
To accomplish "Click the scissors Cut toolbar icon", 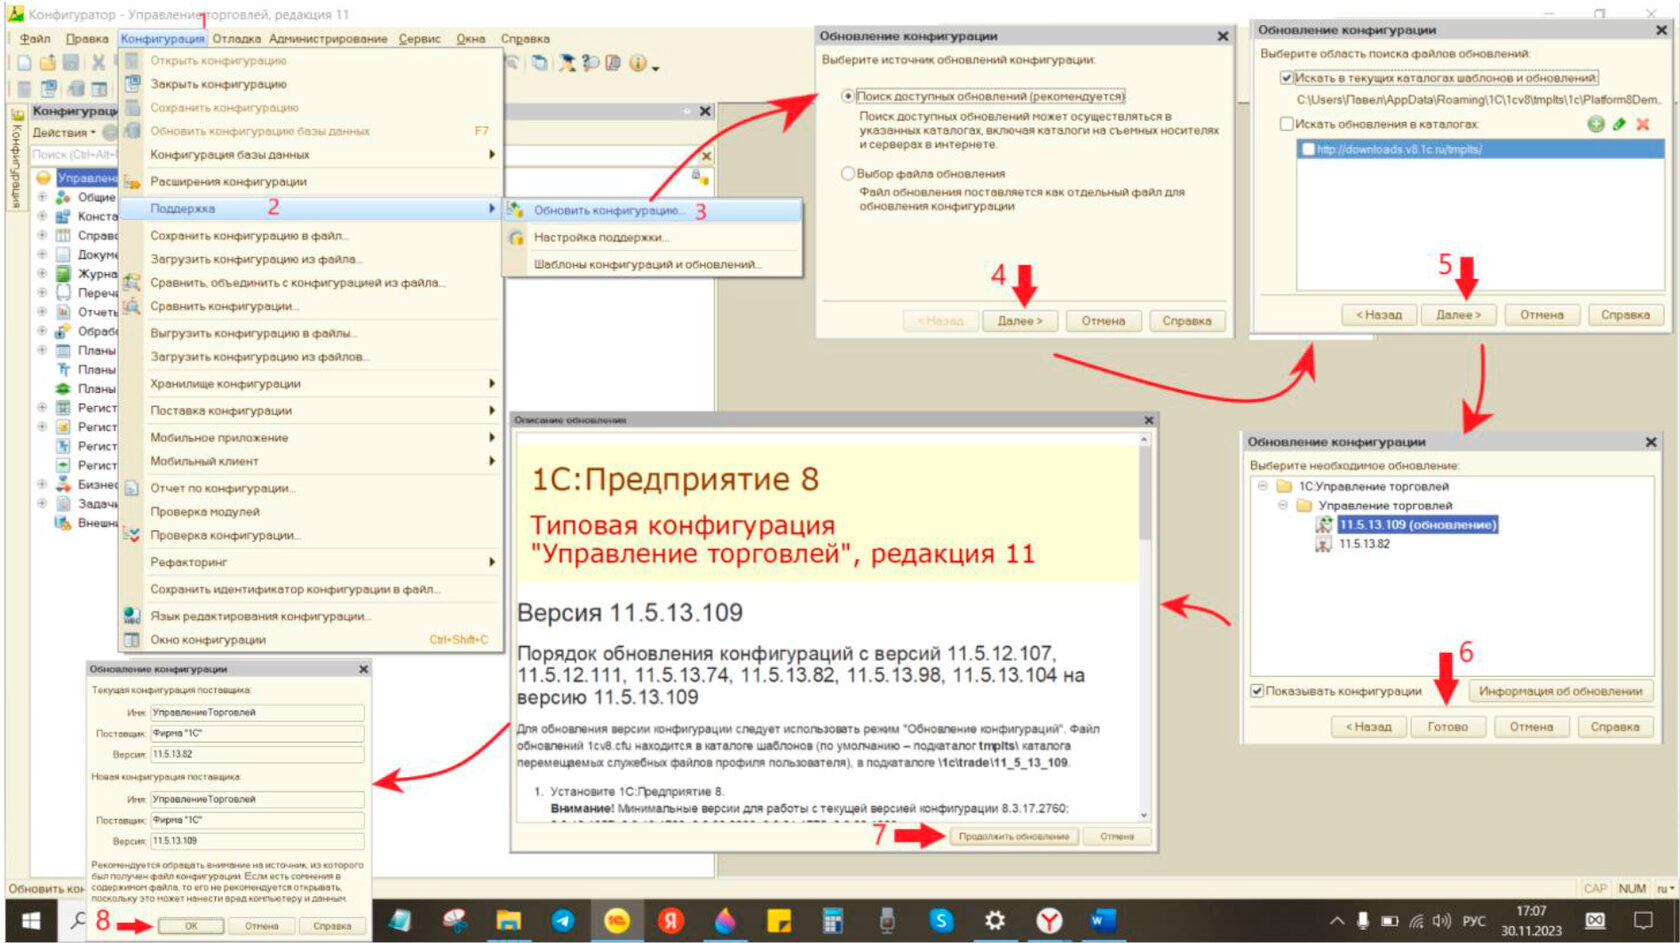I will coord(98,62).
